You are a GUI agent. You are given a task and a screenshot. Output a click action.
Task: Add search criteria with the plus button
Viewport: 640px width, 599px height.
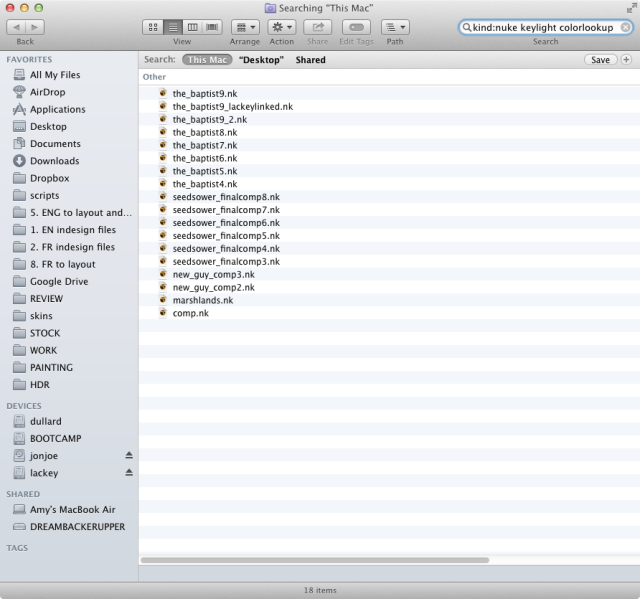(626, 60)
